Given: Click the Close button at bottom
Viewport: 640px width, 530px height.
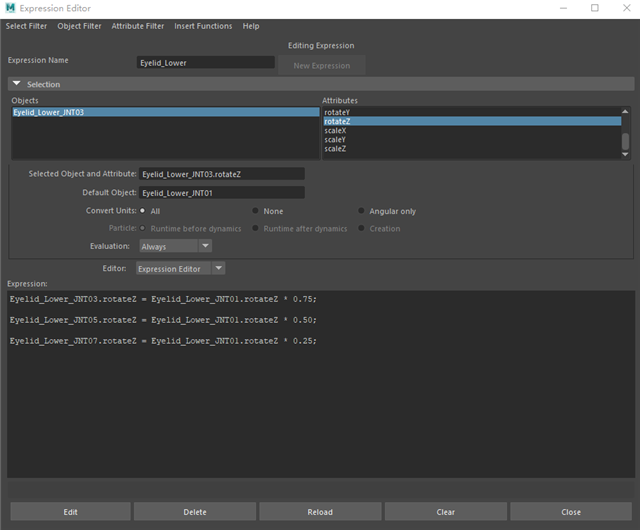Looking at the screenshot, I should click(571, 512).
